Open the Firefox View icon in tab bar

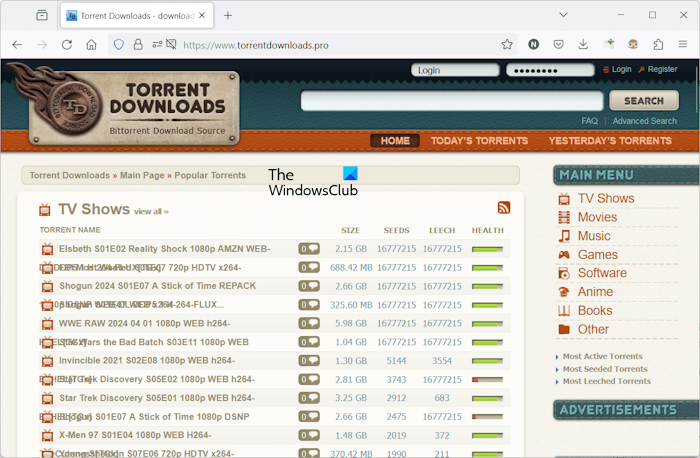pyautogui.click(x=42, y=16)
